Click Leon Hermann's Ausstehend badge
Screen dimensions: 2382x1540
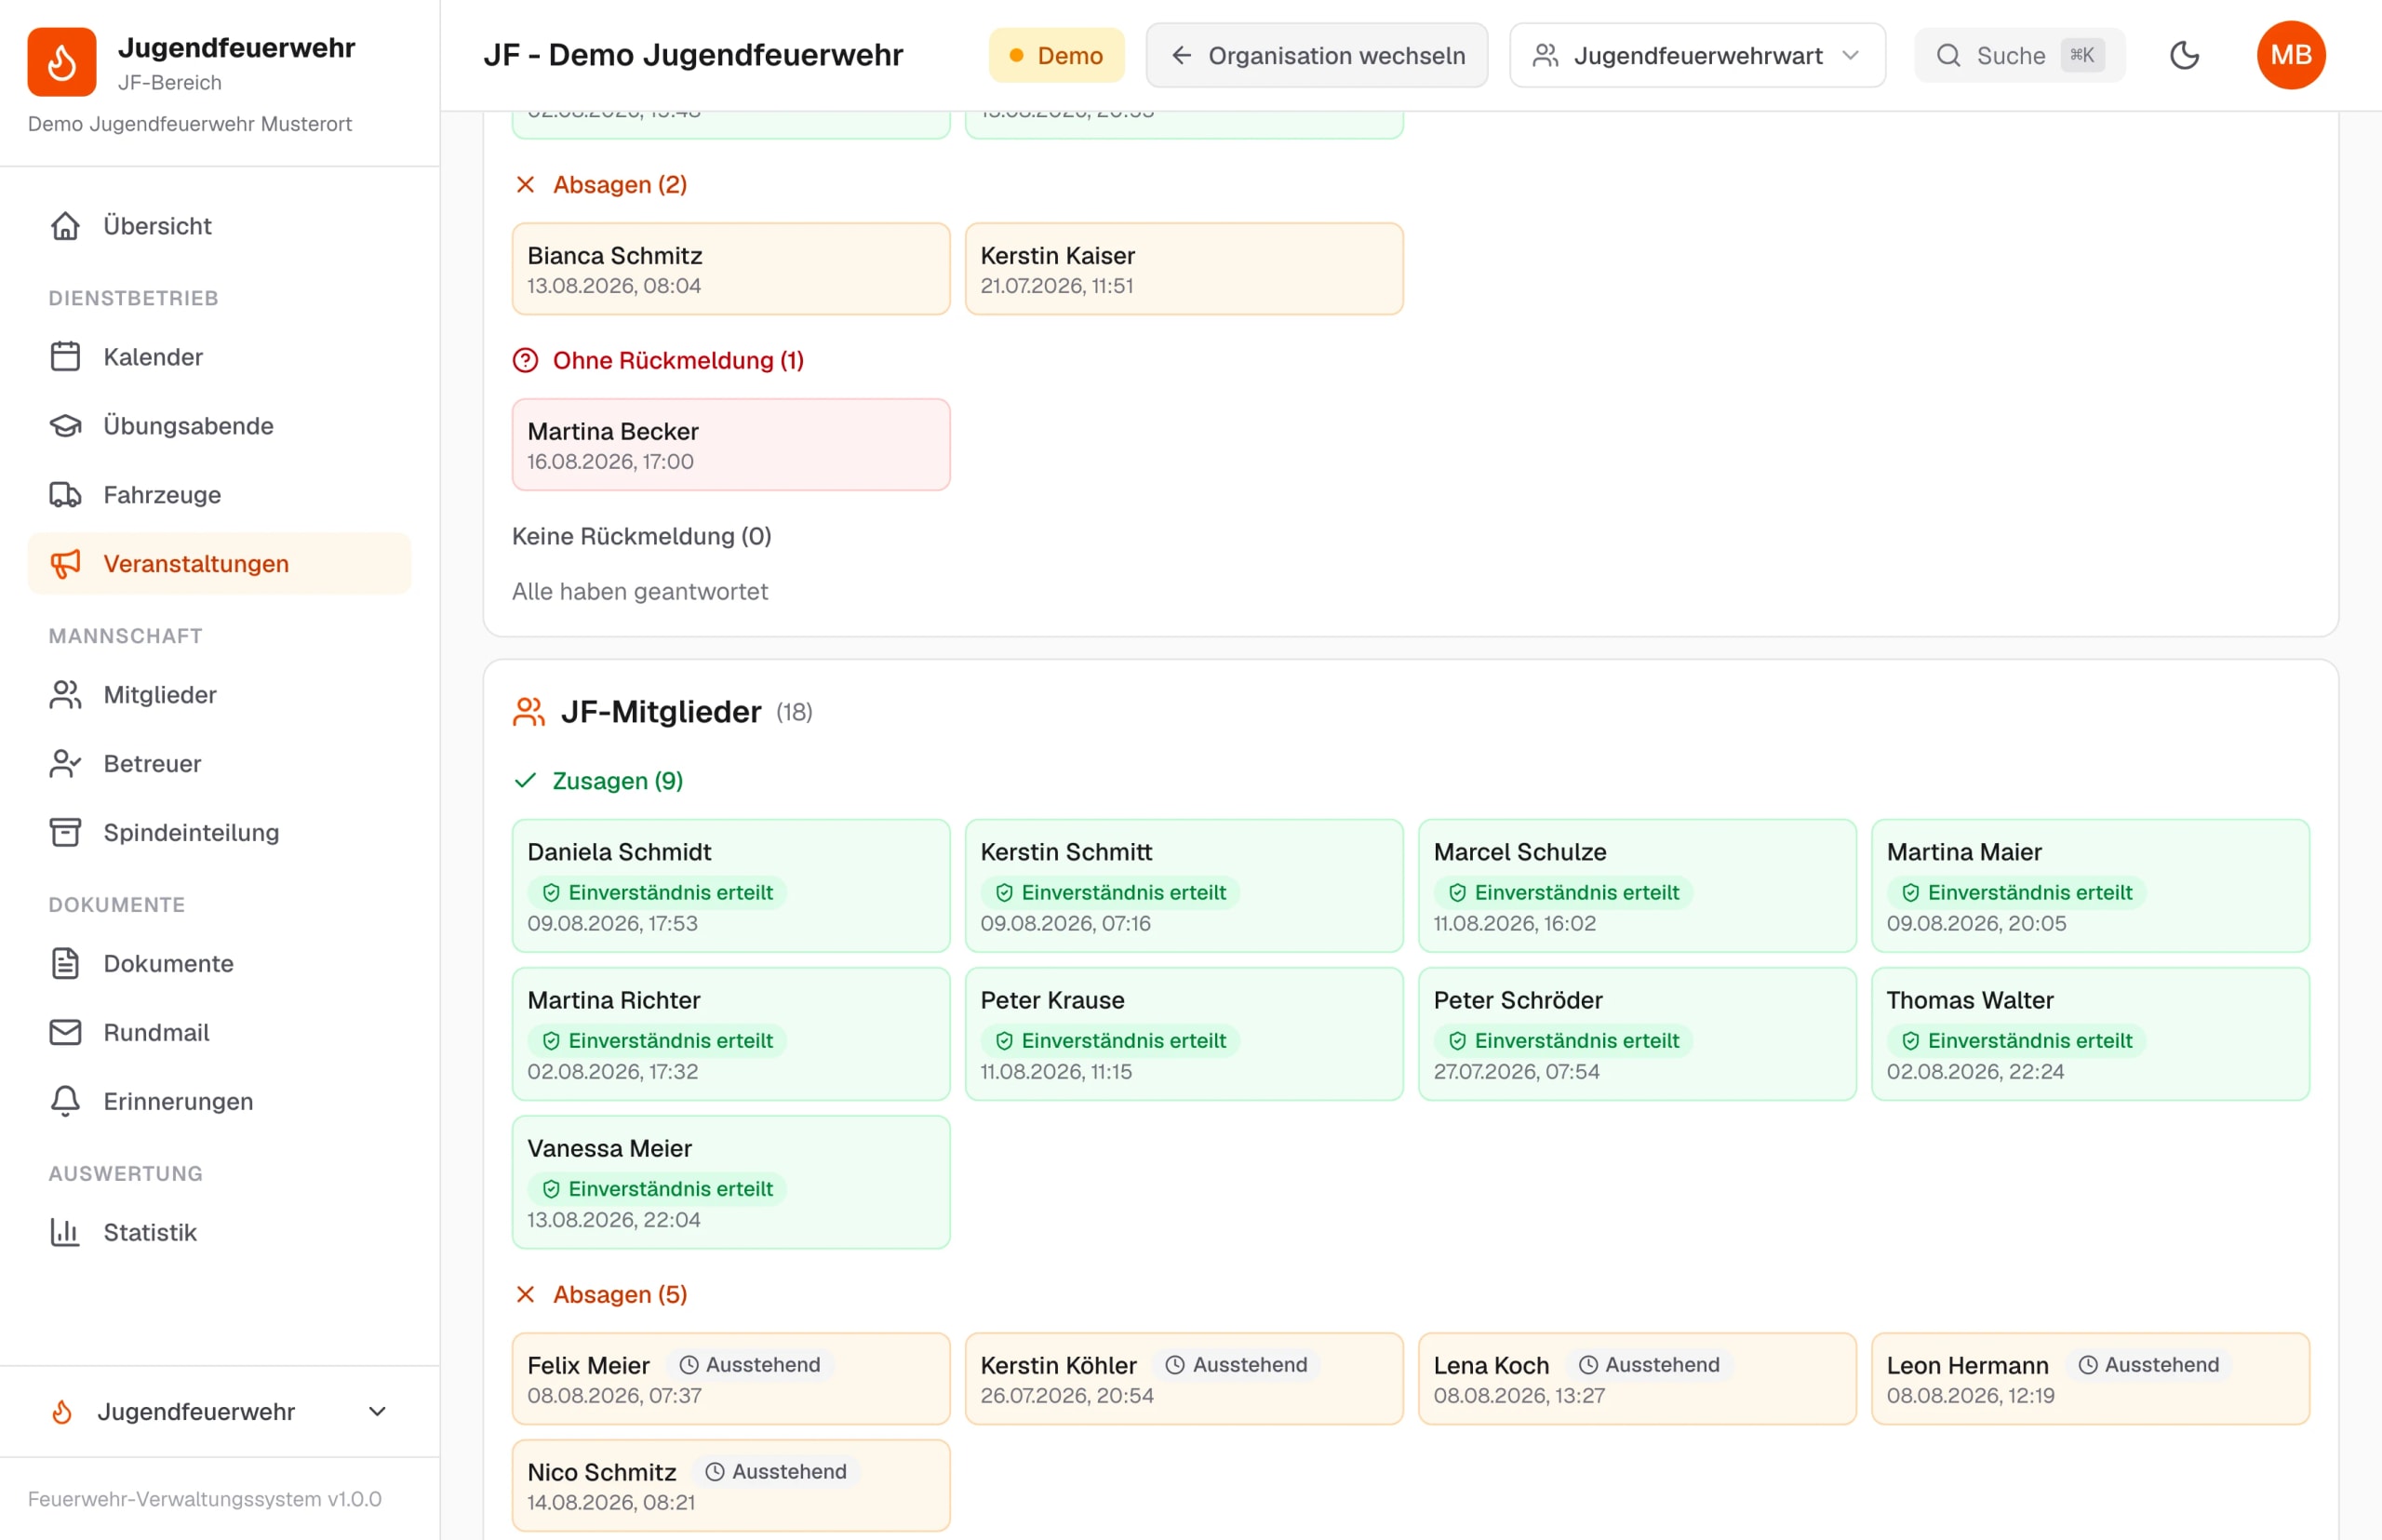coord(2149,1365)
